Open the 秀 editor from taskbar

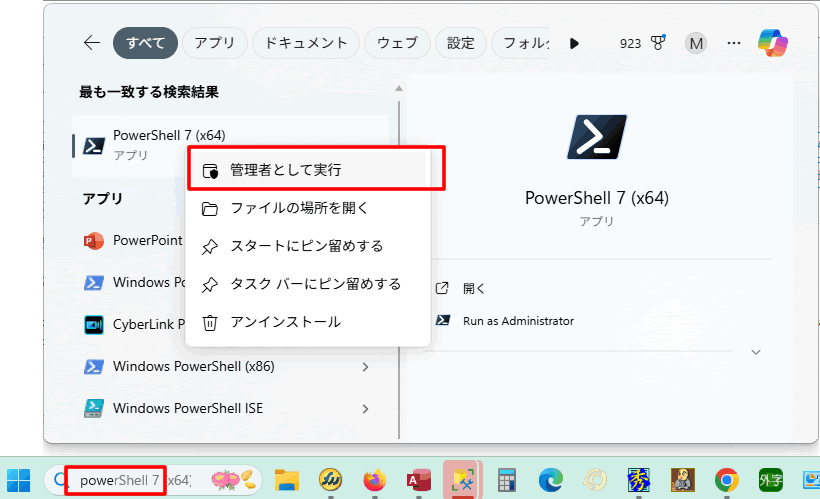point(639,480)
